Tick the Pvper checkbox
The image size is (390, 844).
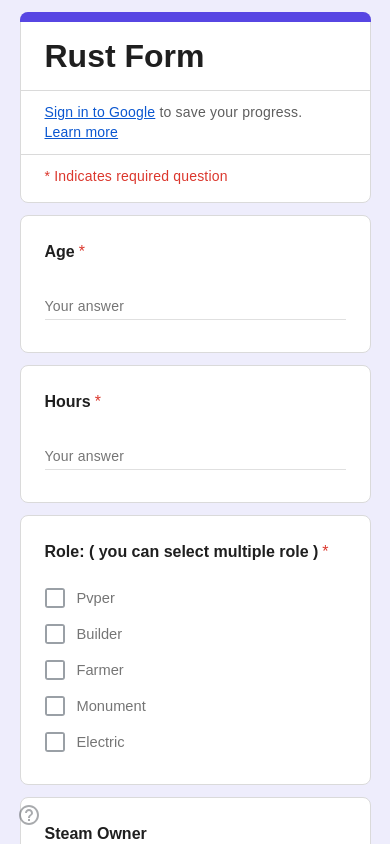55,598
